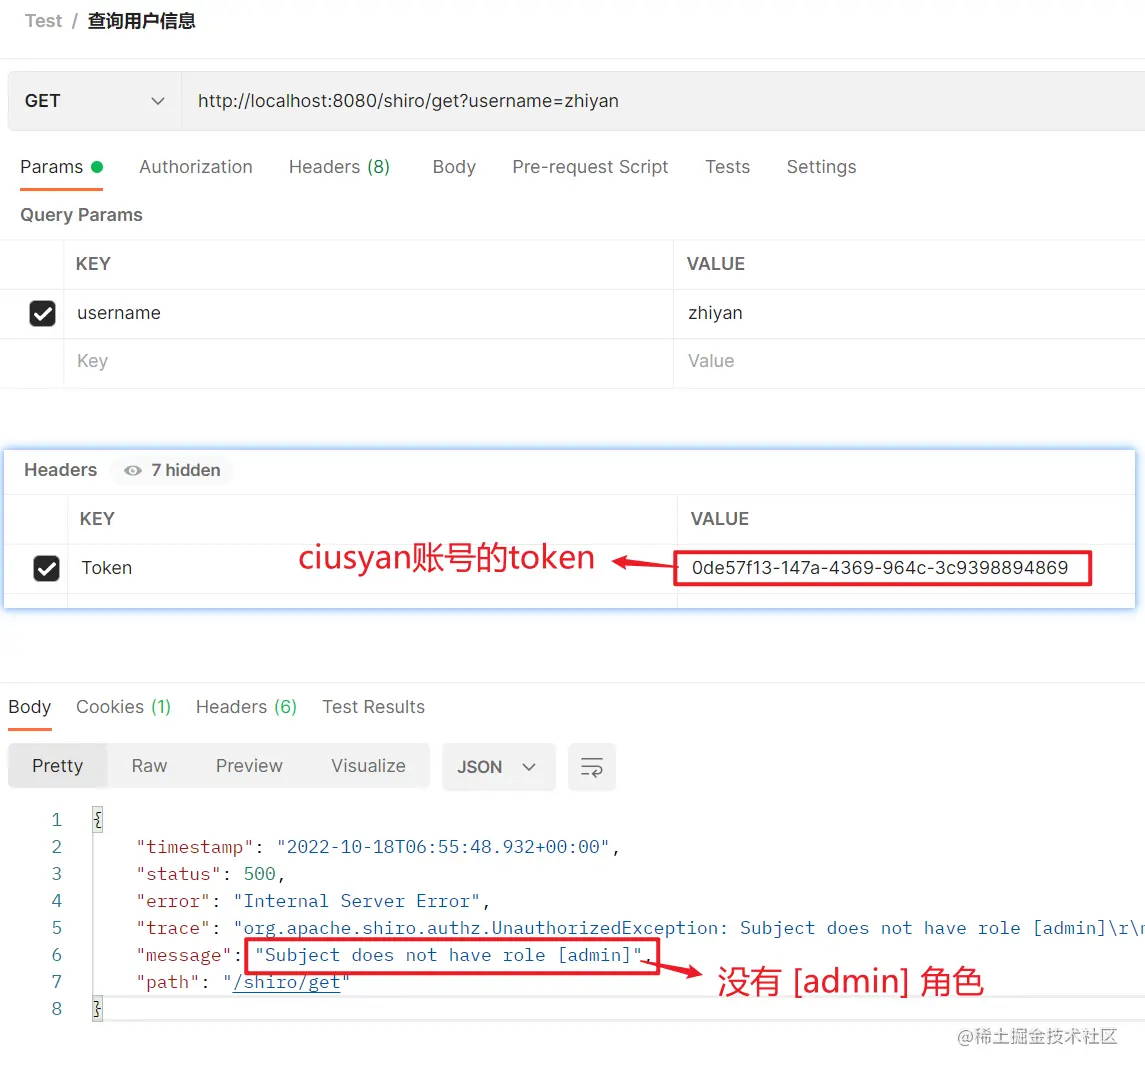Click the closing brace on line 8

pos(97,1009)
